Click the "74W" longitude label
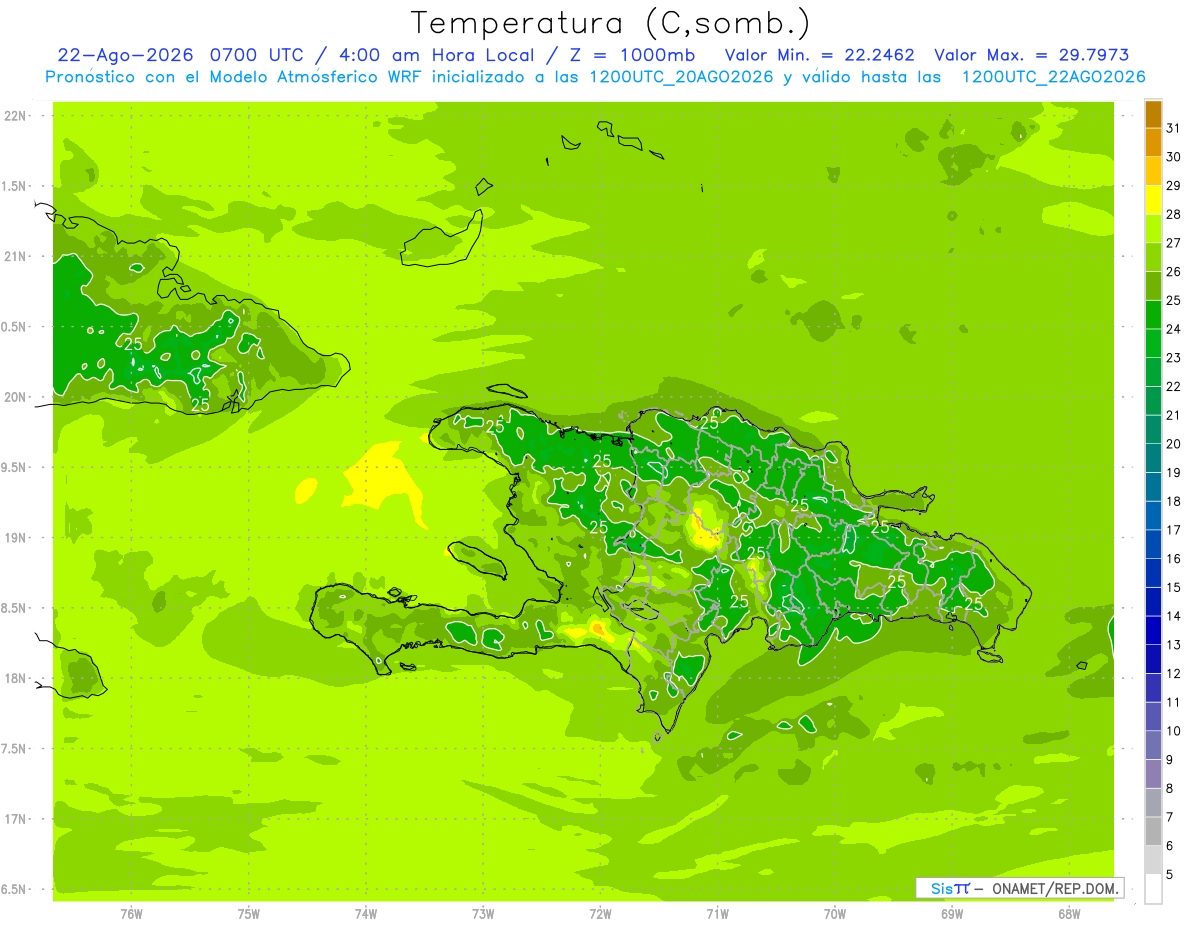This screenshot has width=1200, height=927. [x=366, y=914]
